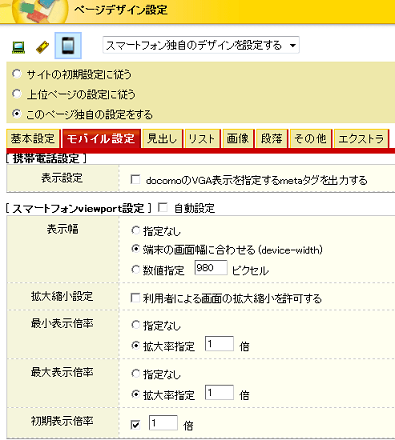Select 指定なし for 表示幅
This screenshot has height=440, width=395.
click(x=135, y=230)
